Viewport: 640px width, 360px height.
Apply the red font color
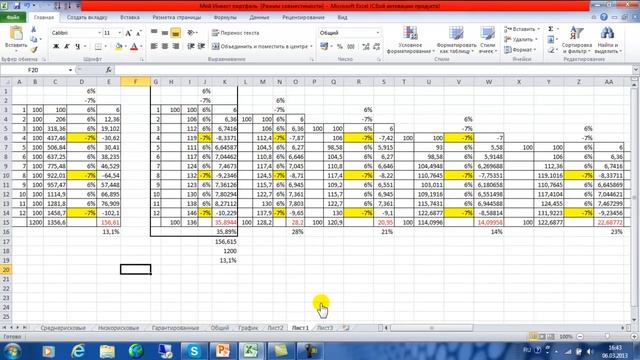point(134,47)
